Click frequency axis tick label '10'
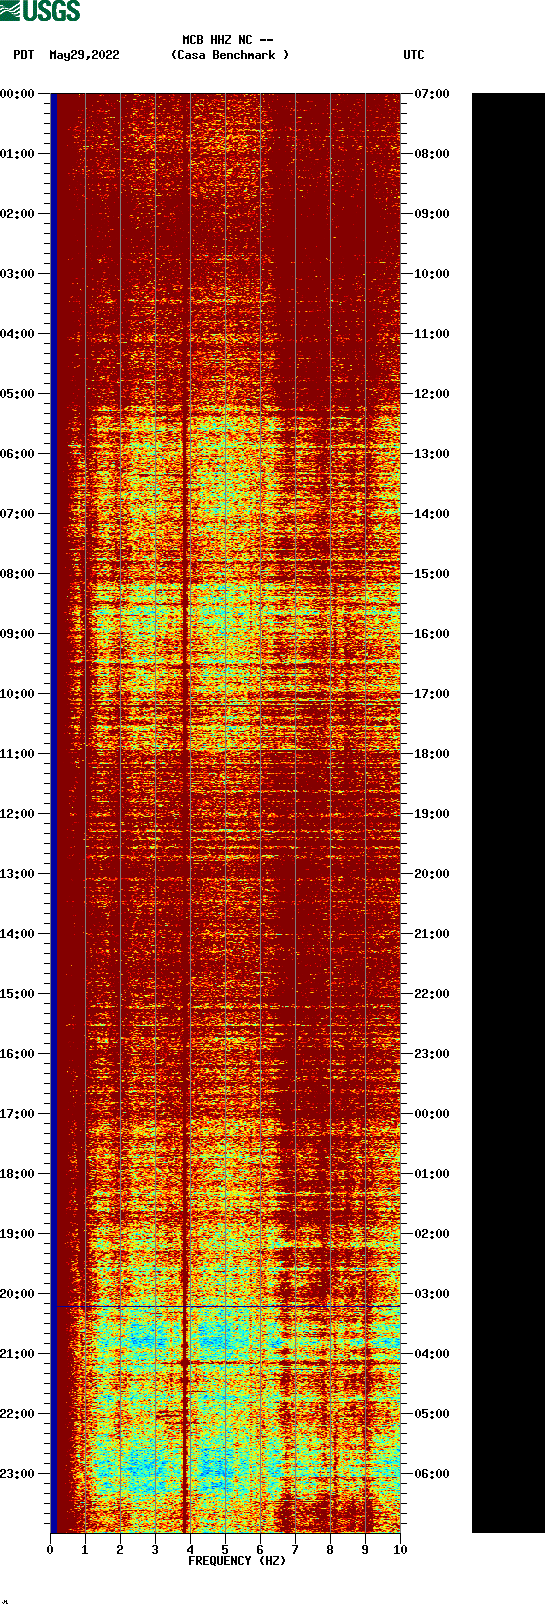Image resolution: width=552 pixels, height=1613 pixels. point(400,1550)
